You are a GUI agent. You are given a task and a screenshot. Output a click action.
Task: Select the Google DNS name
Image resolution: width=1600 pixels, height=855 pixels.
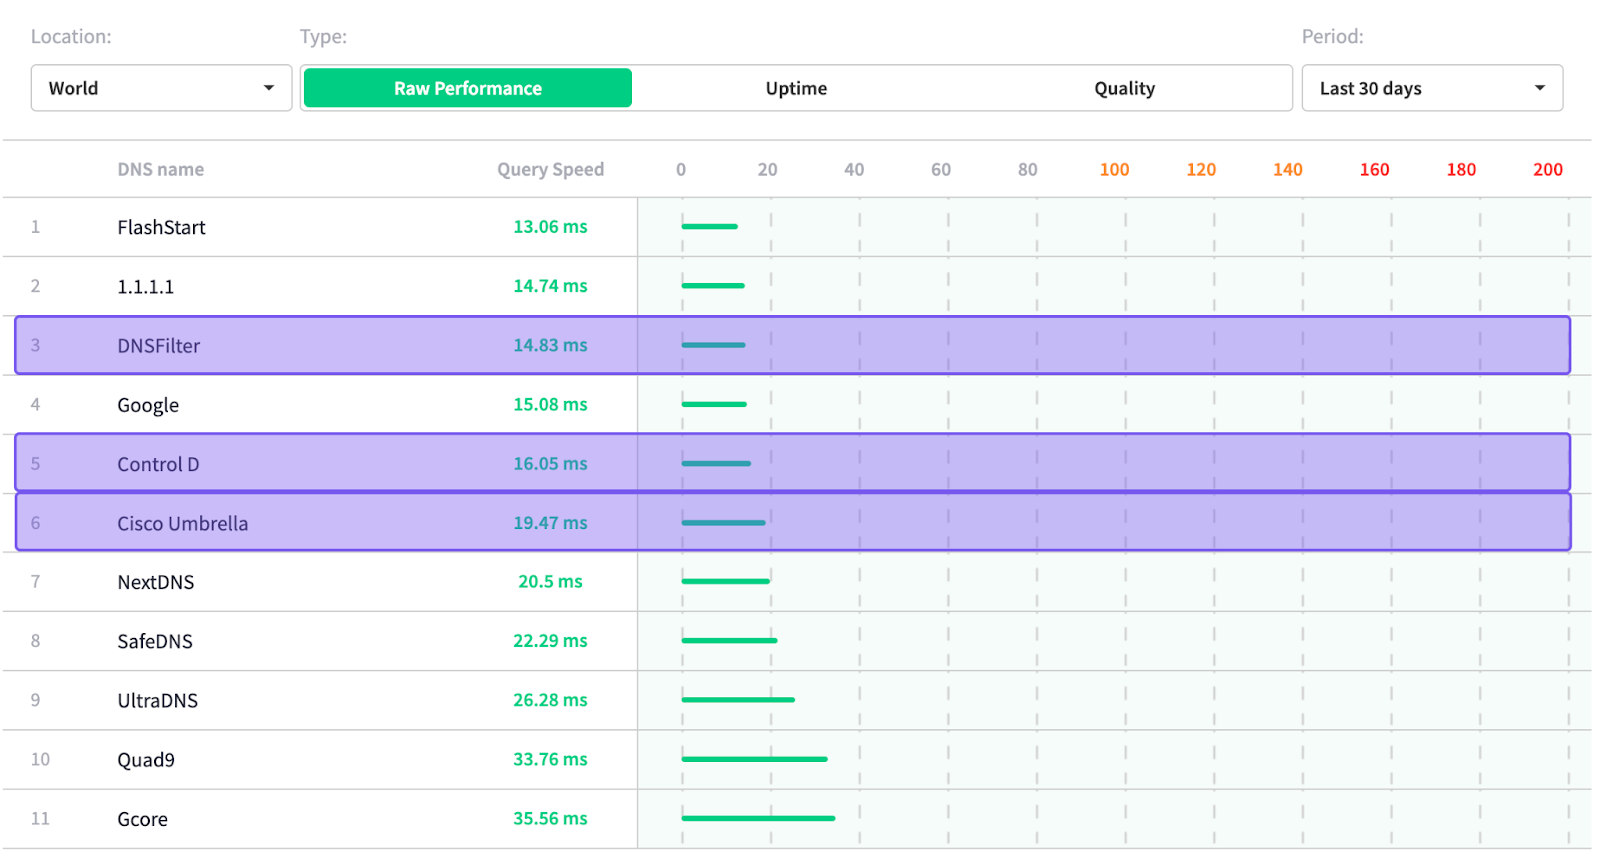pyautogui.click(x=148, y=405)
